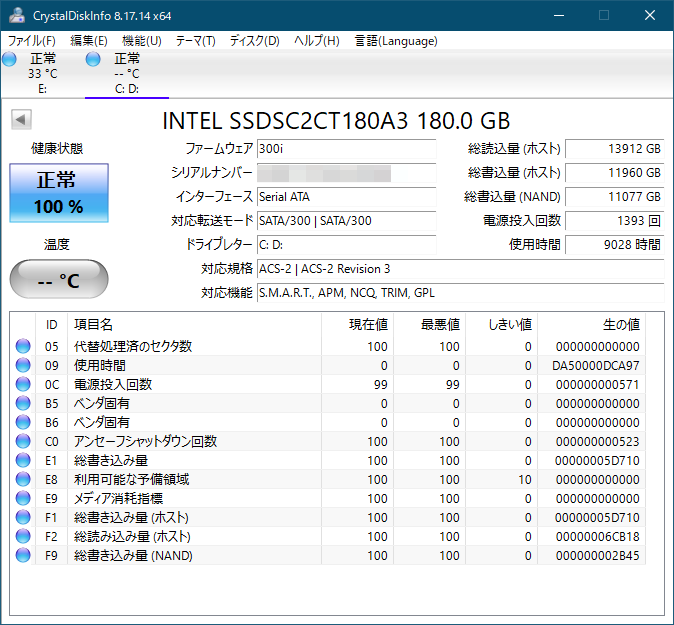Click the 最悪値 column header

point(429,325)
